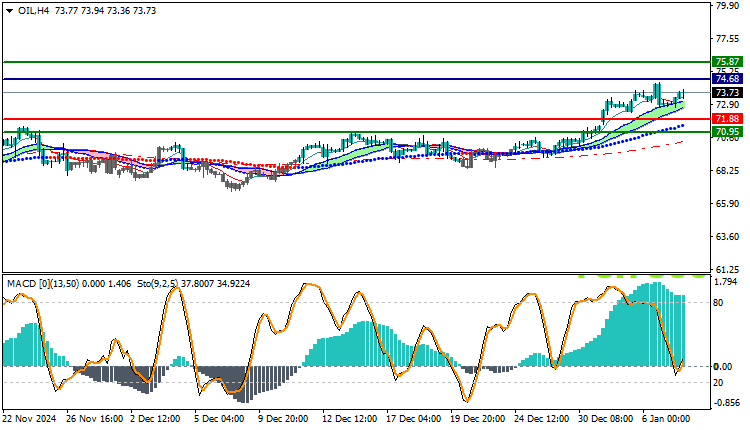Select the OIL,H4 symbol title text
The image size is (750, 430).
click(33, 11)
